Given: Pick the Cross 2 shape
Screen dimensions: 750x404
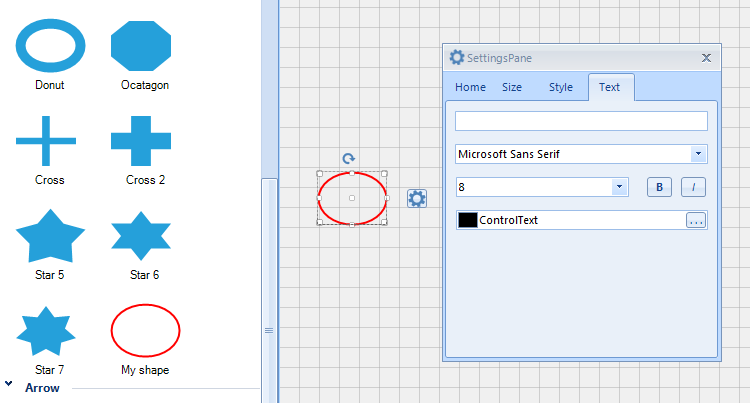Looking at the screenshot, I should (141, 141).
